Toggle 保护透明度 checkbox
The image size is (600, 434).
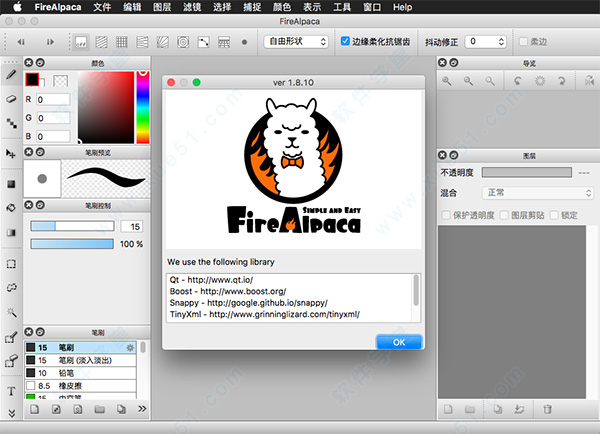tap(446, 215)
